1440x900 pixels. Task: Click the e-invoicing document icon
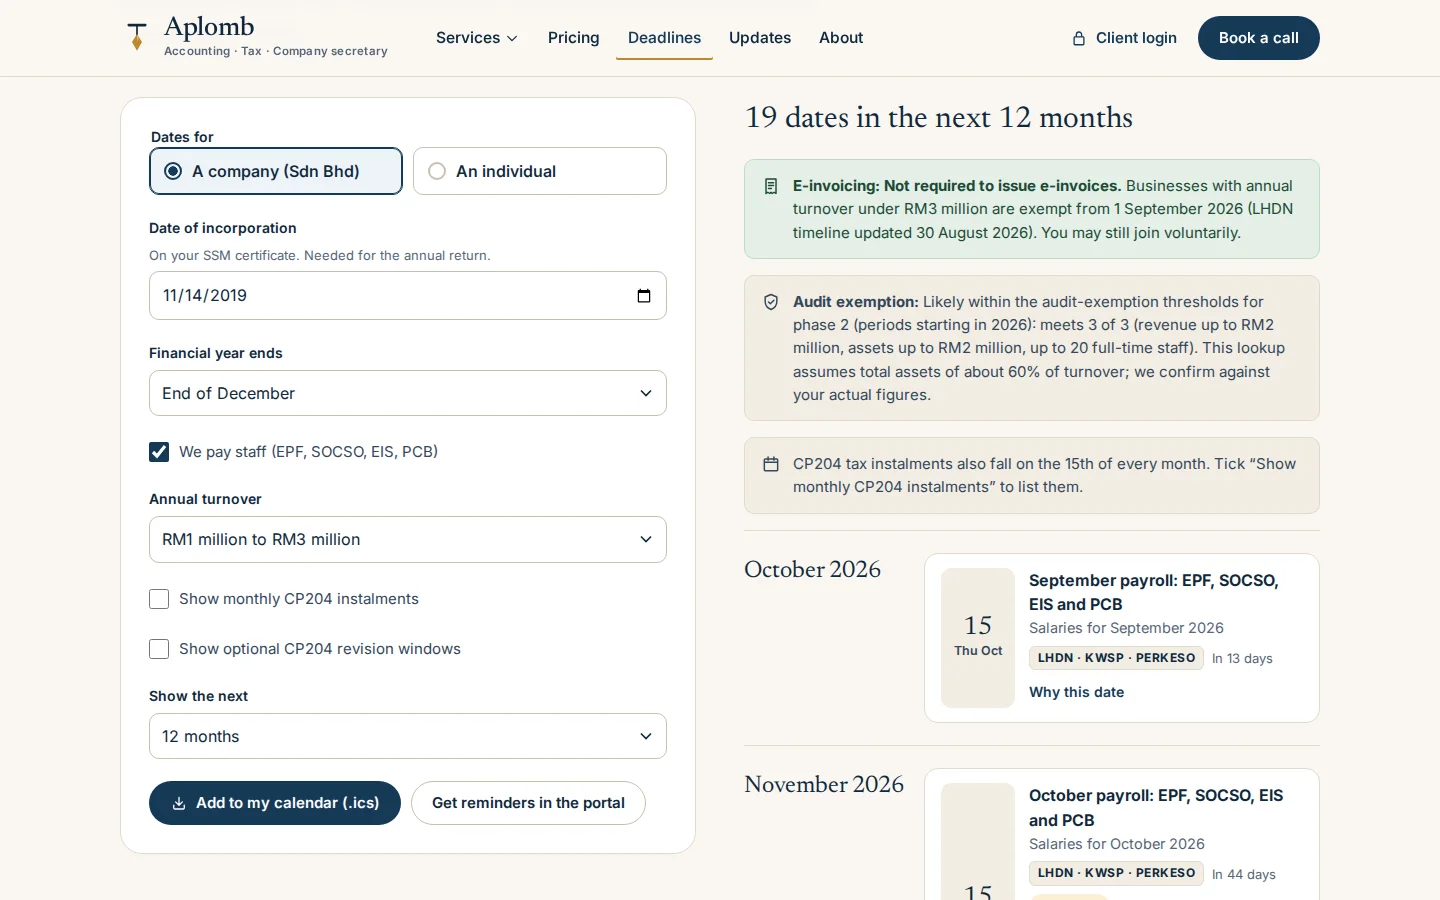(x=771, y=186)
